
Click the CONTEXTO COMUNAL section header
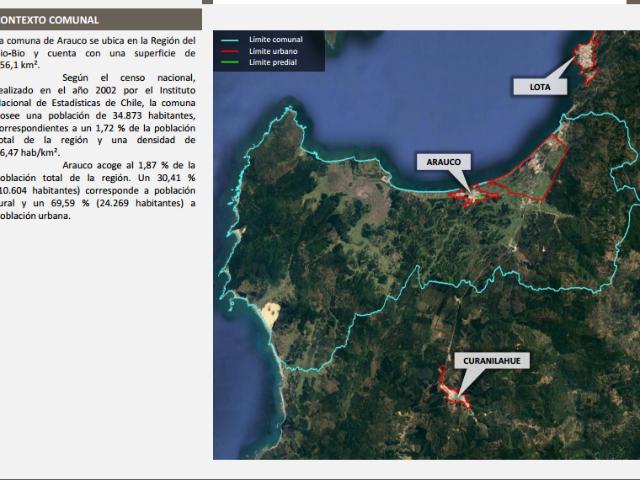(x=57, y=19)
